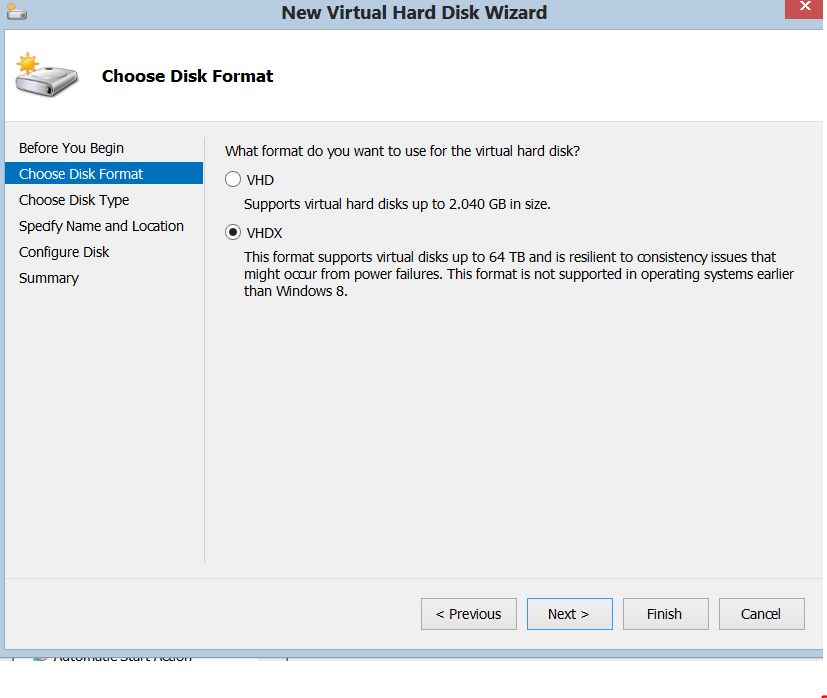Image resolution: width=827 pixels, height=698 pixels.
Task: Jump to the Configure Disk step
Action: pyautogui.click(x=64, y=251)
